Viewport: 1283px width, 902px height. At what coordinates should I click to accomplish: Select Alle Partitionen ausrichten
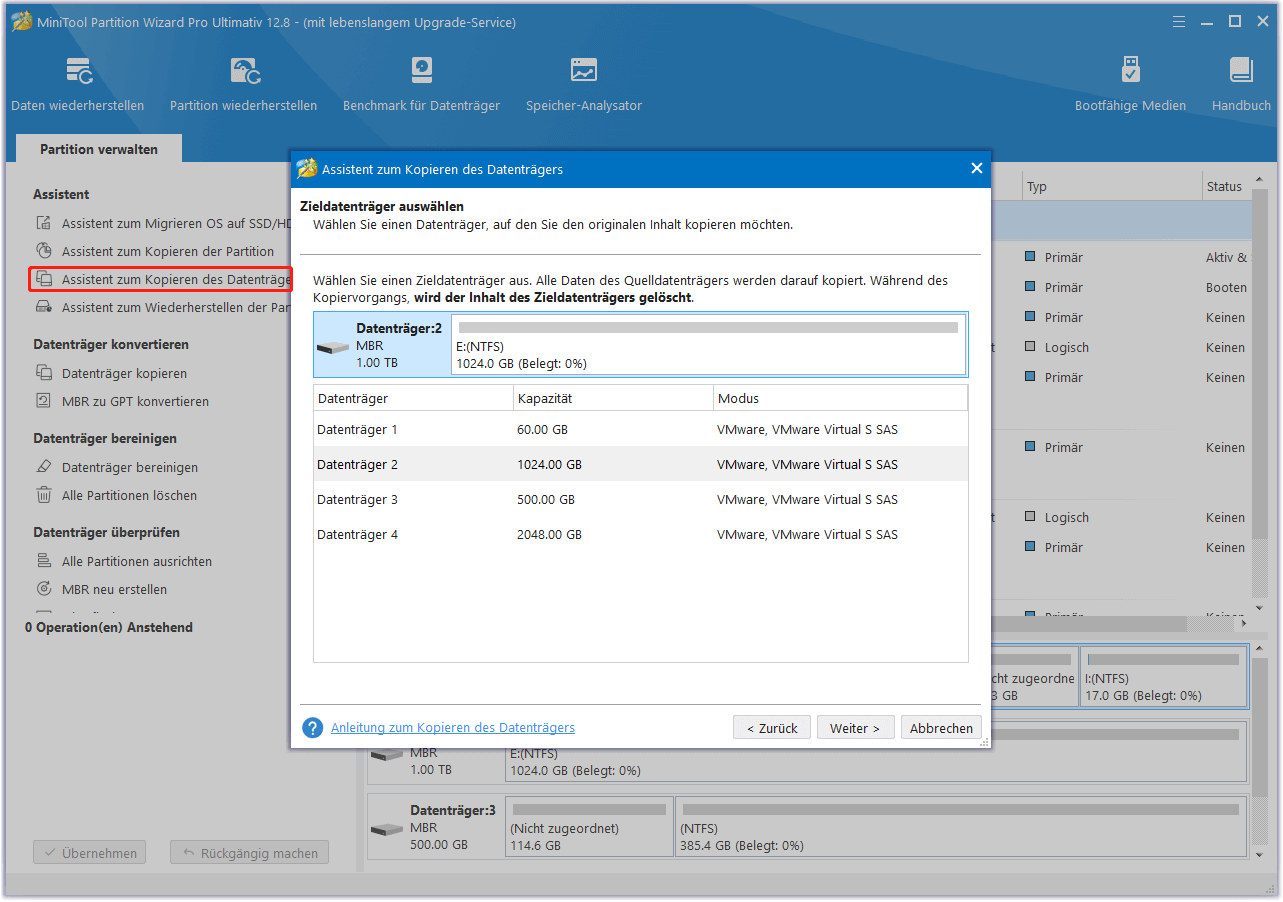click(124, 561)
